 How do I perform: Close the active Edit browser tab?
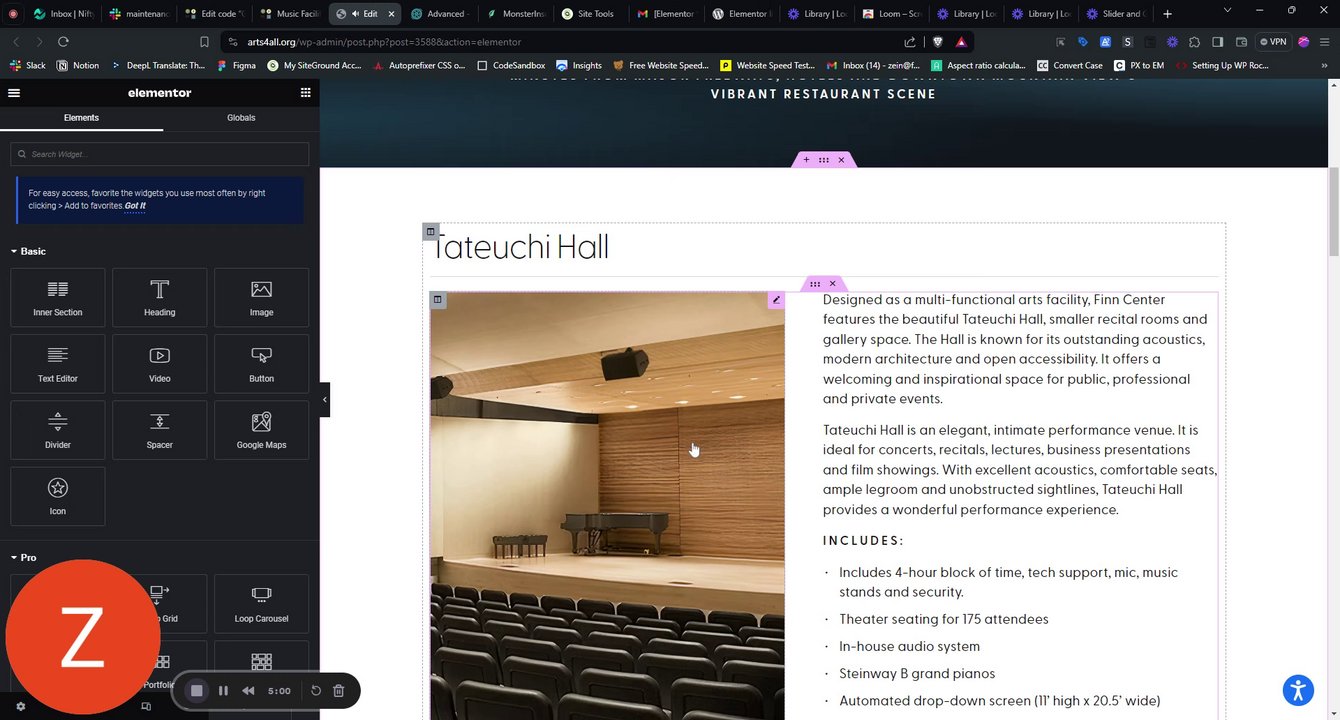click(x=391, y=14)
